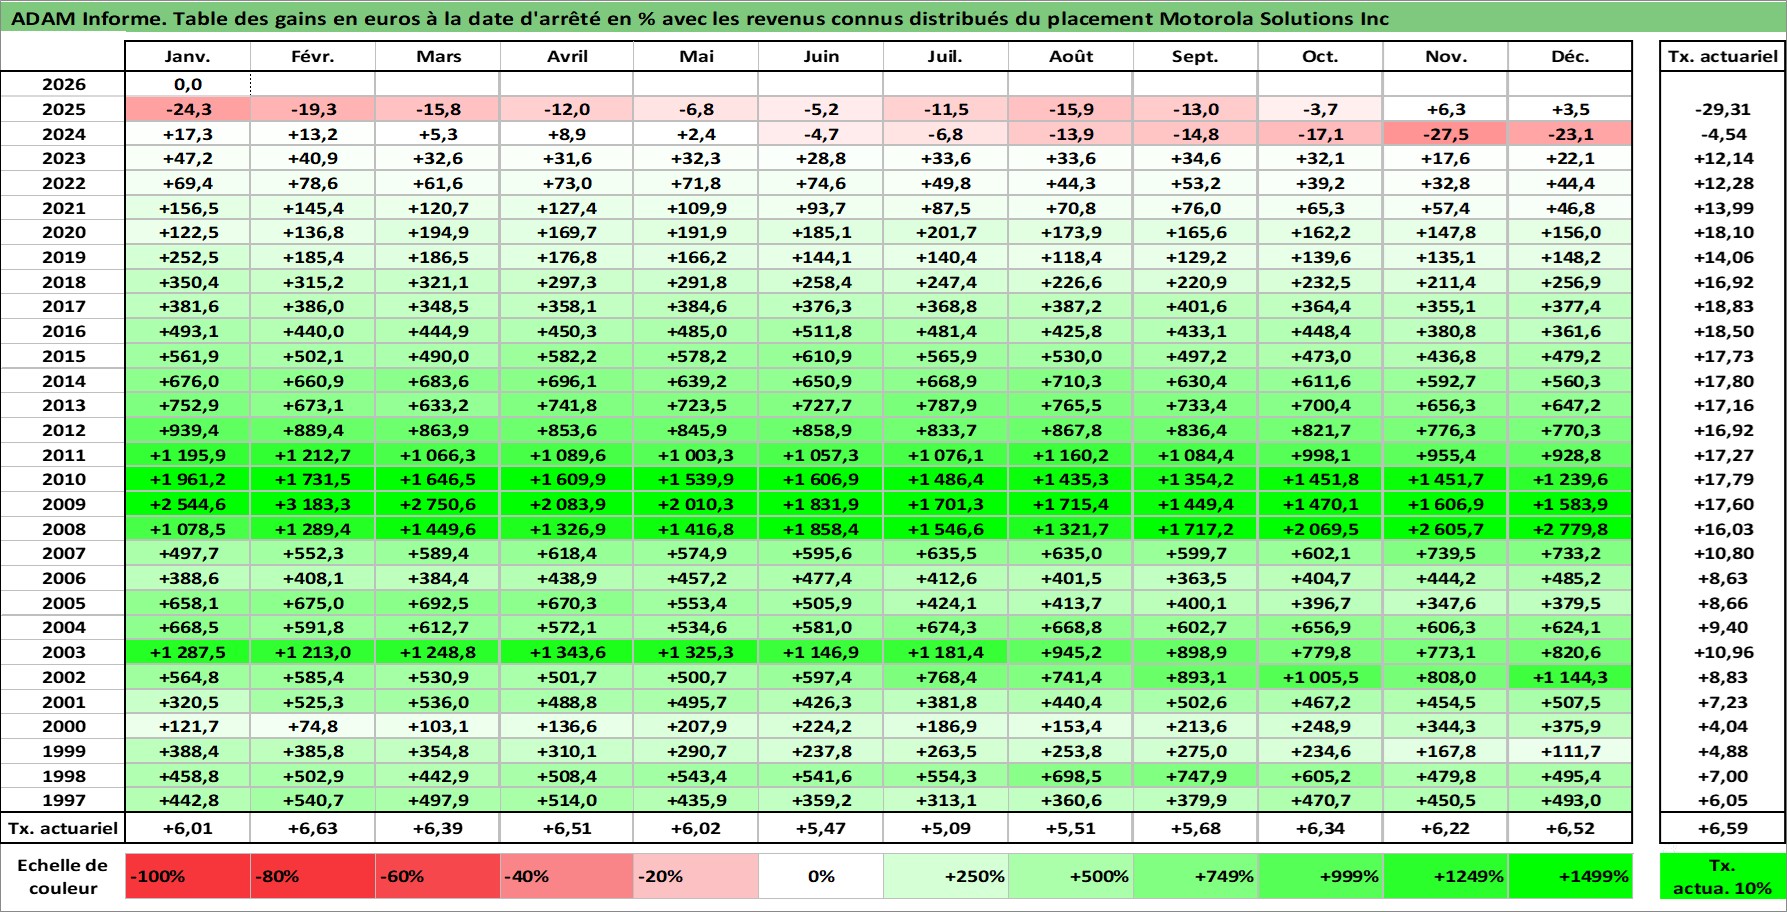The height and width of the screenshot is (912, 1787).
Task: Click the Juil. column header
Action: [946, 56]
